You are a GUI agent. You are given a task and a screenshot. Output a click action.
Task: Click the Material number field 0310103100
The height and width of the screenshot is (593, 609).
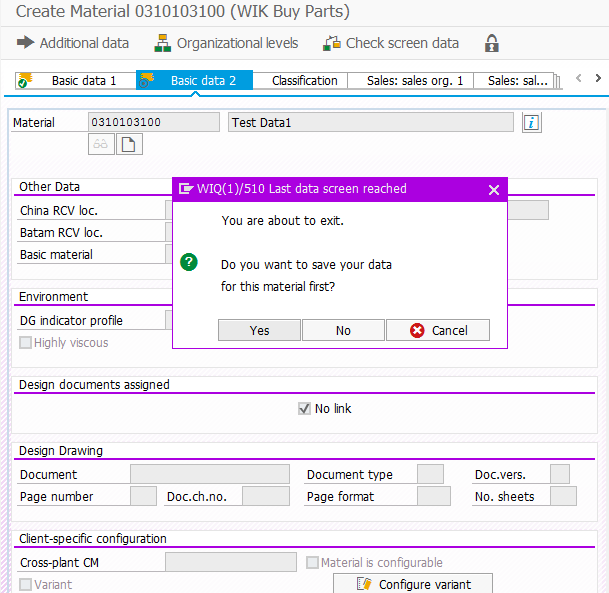click(x=154, y=122)
